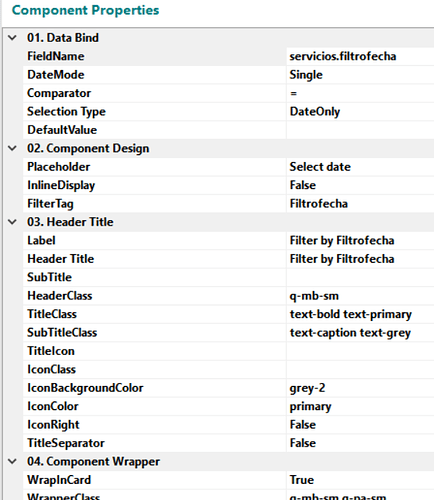Toggle the InlineDisplay False value

coord(360,185)
